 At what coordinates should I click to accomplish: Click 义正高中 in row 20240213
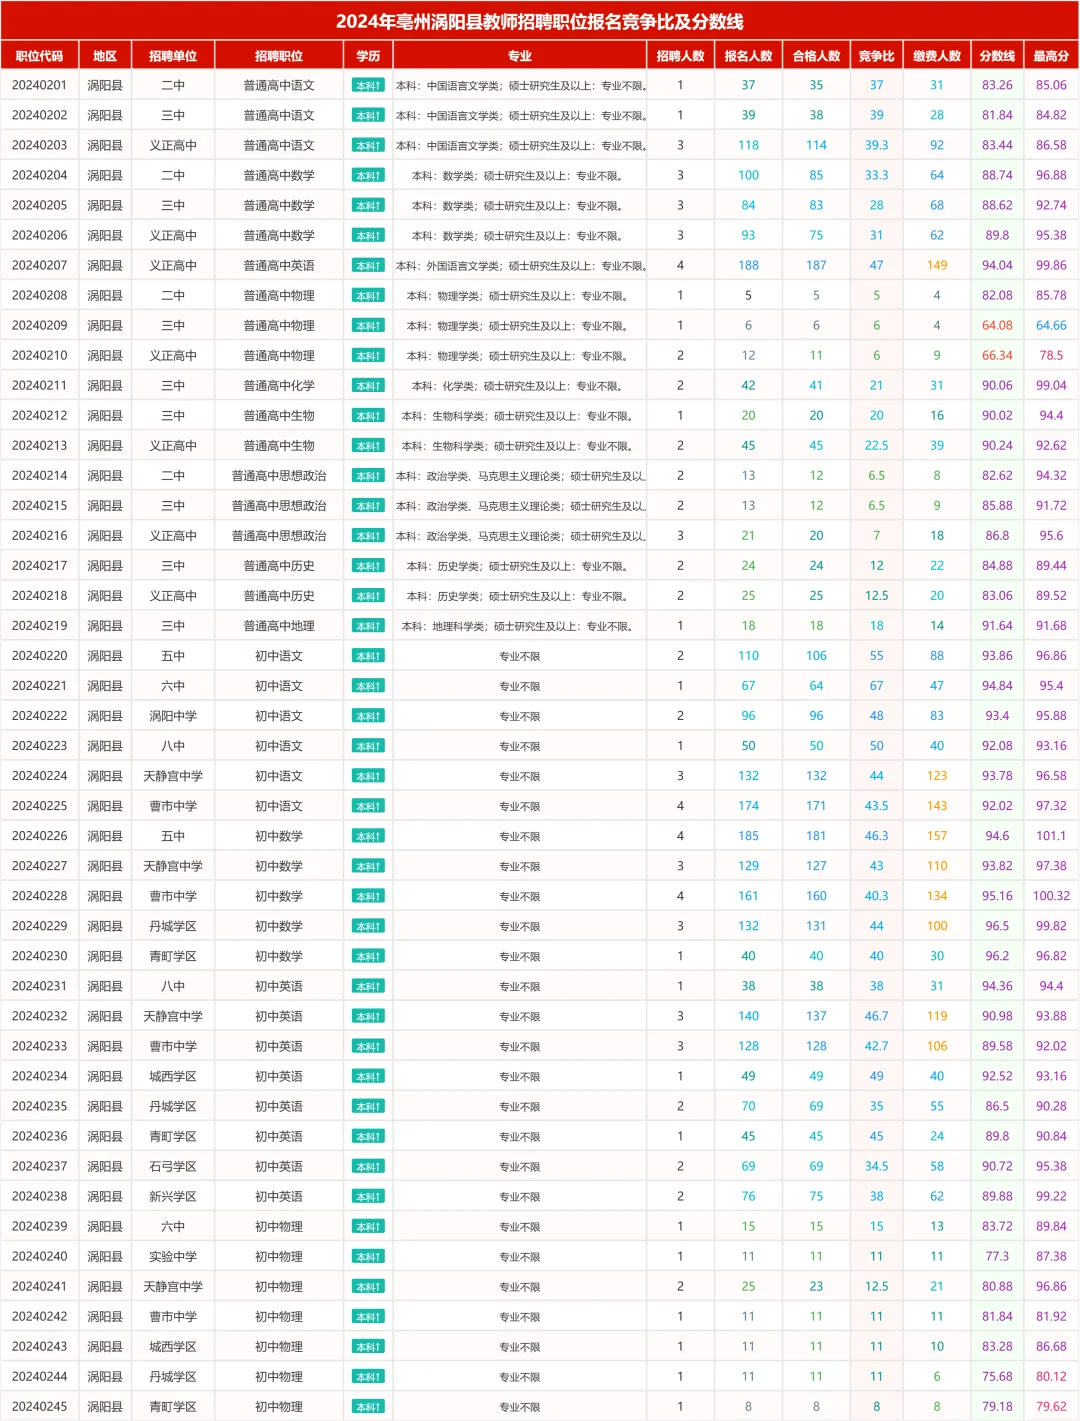click(x=173, y=445)
